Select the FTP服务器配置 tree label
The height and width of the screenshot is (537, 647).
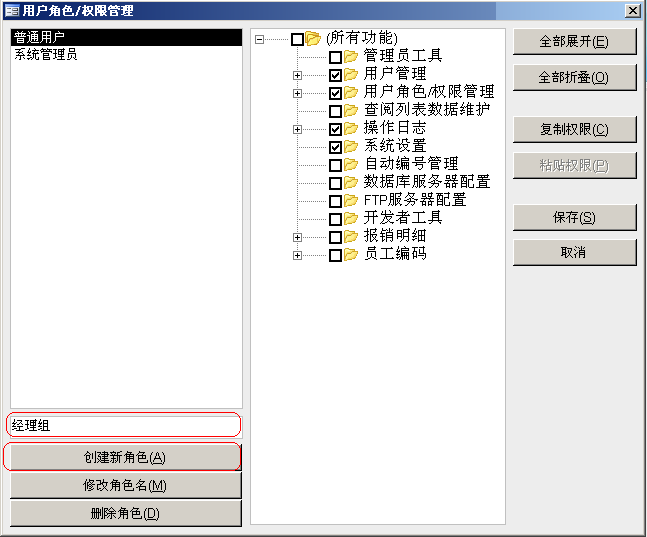pyautogui.click(x=415, y=200)
